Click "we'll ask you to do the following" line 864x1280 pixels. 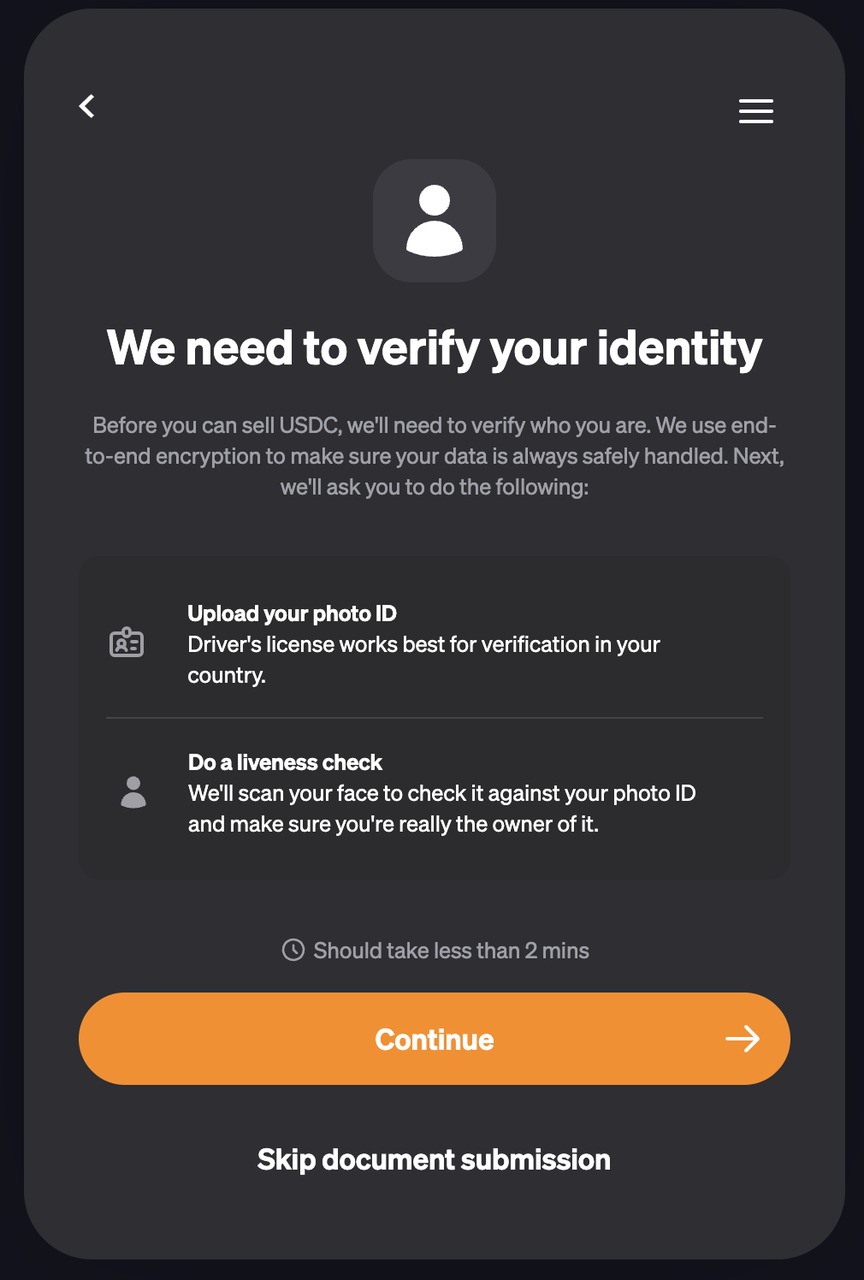coord(434,488)
